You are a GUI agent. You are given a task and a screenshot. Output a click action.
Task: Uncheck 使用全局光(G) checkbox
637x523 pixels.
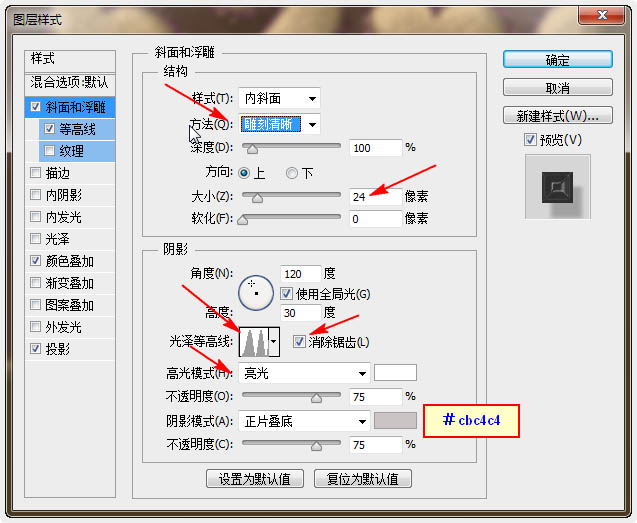pos(286,293)
